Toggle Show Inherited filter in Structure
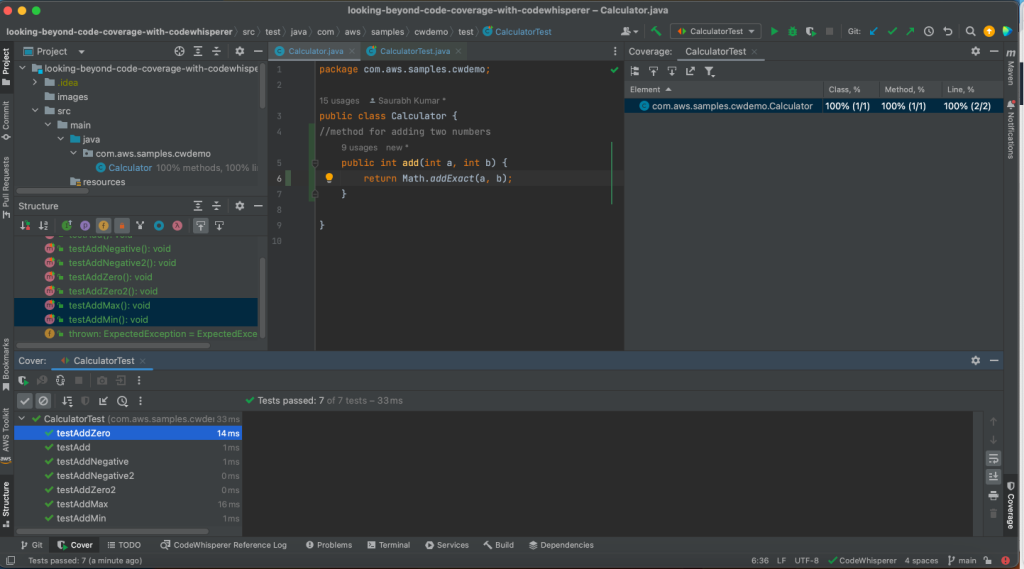This screenshot has height=569, width=1024. (140, 225)
